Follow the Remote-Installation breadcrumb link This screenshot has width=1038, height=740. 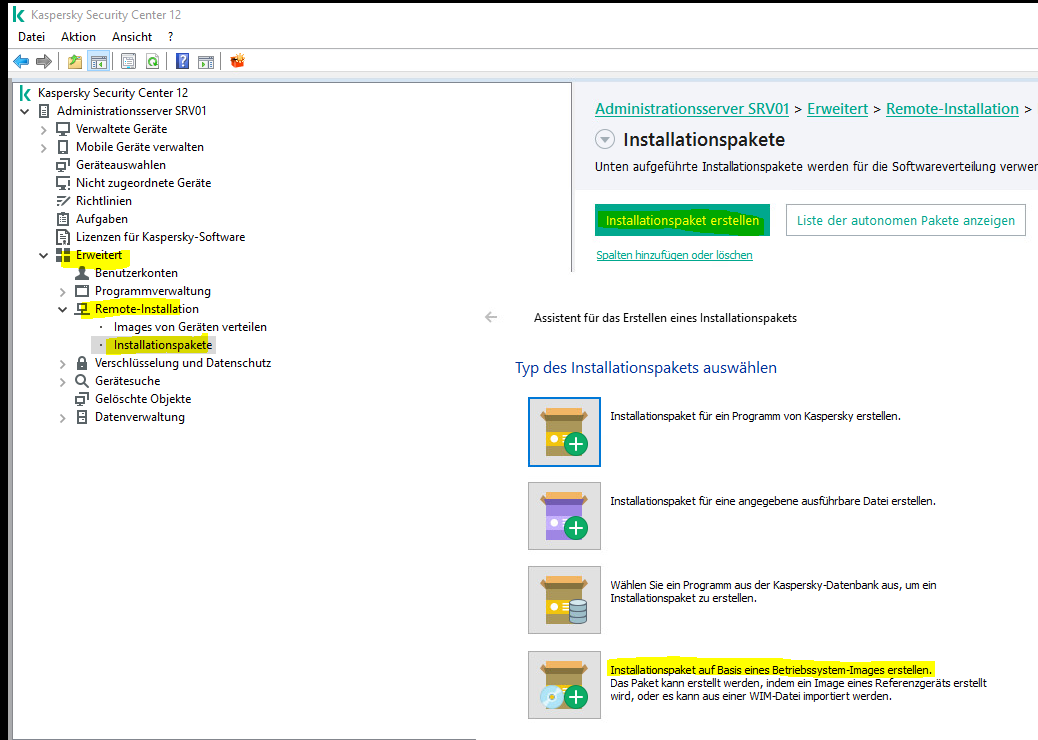click(952, 109)
